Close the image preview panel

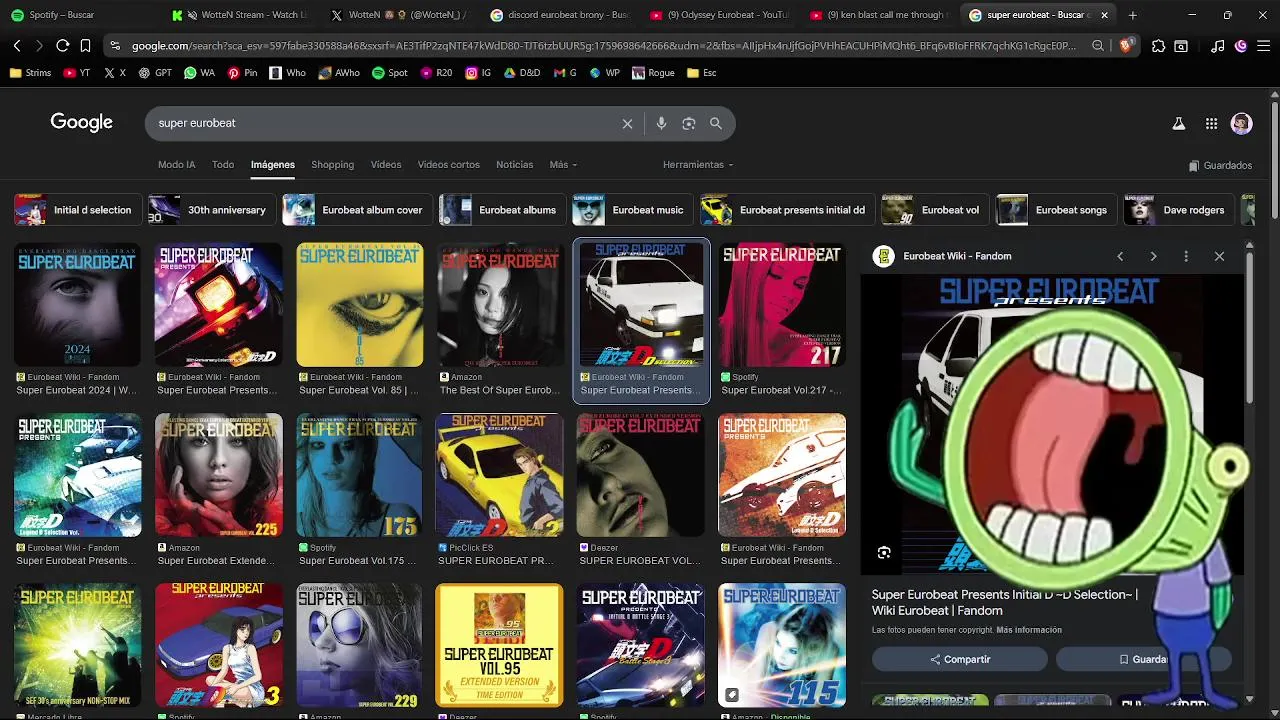pyautogui.click(x=1219, y=256)
